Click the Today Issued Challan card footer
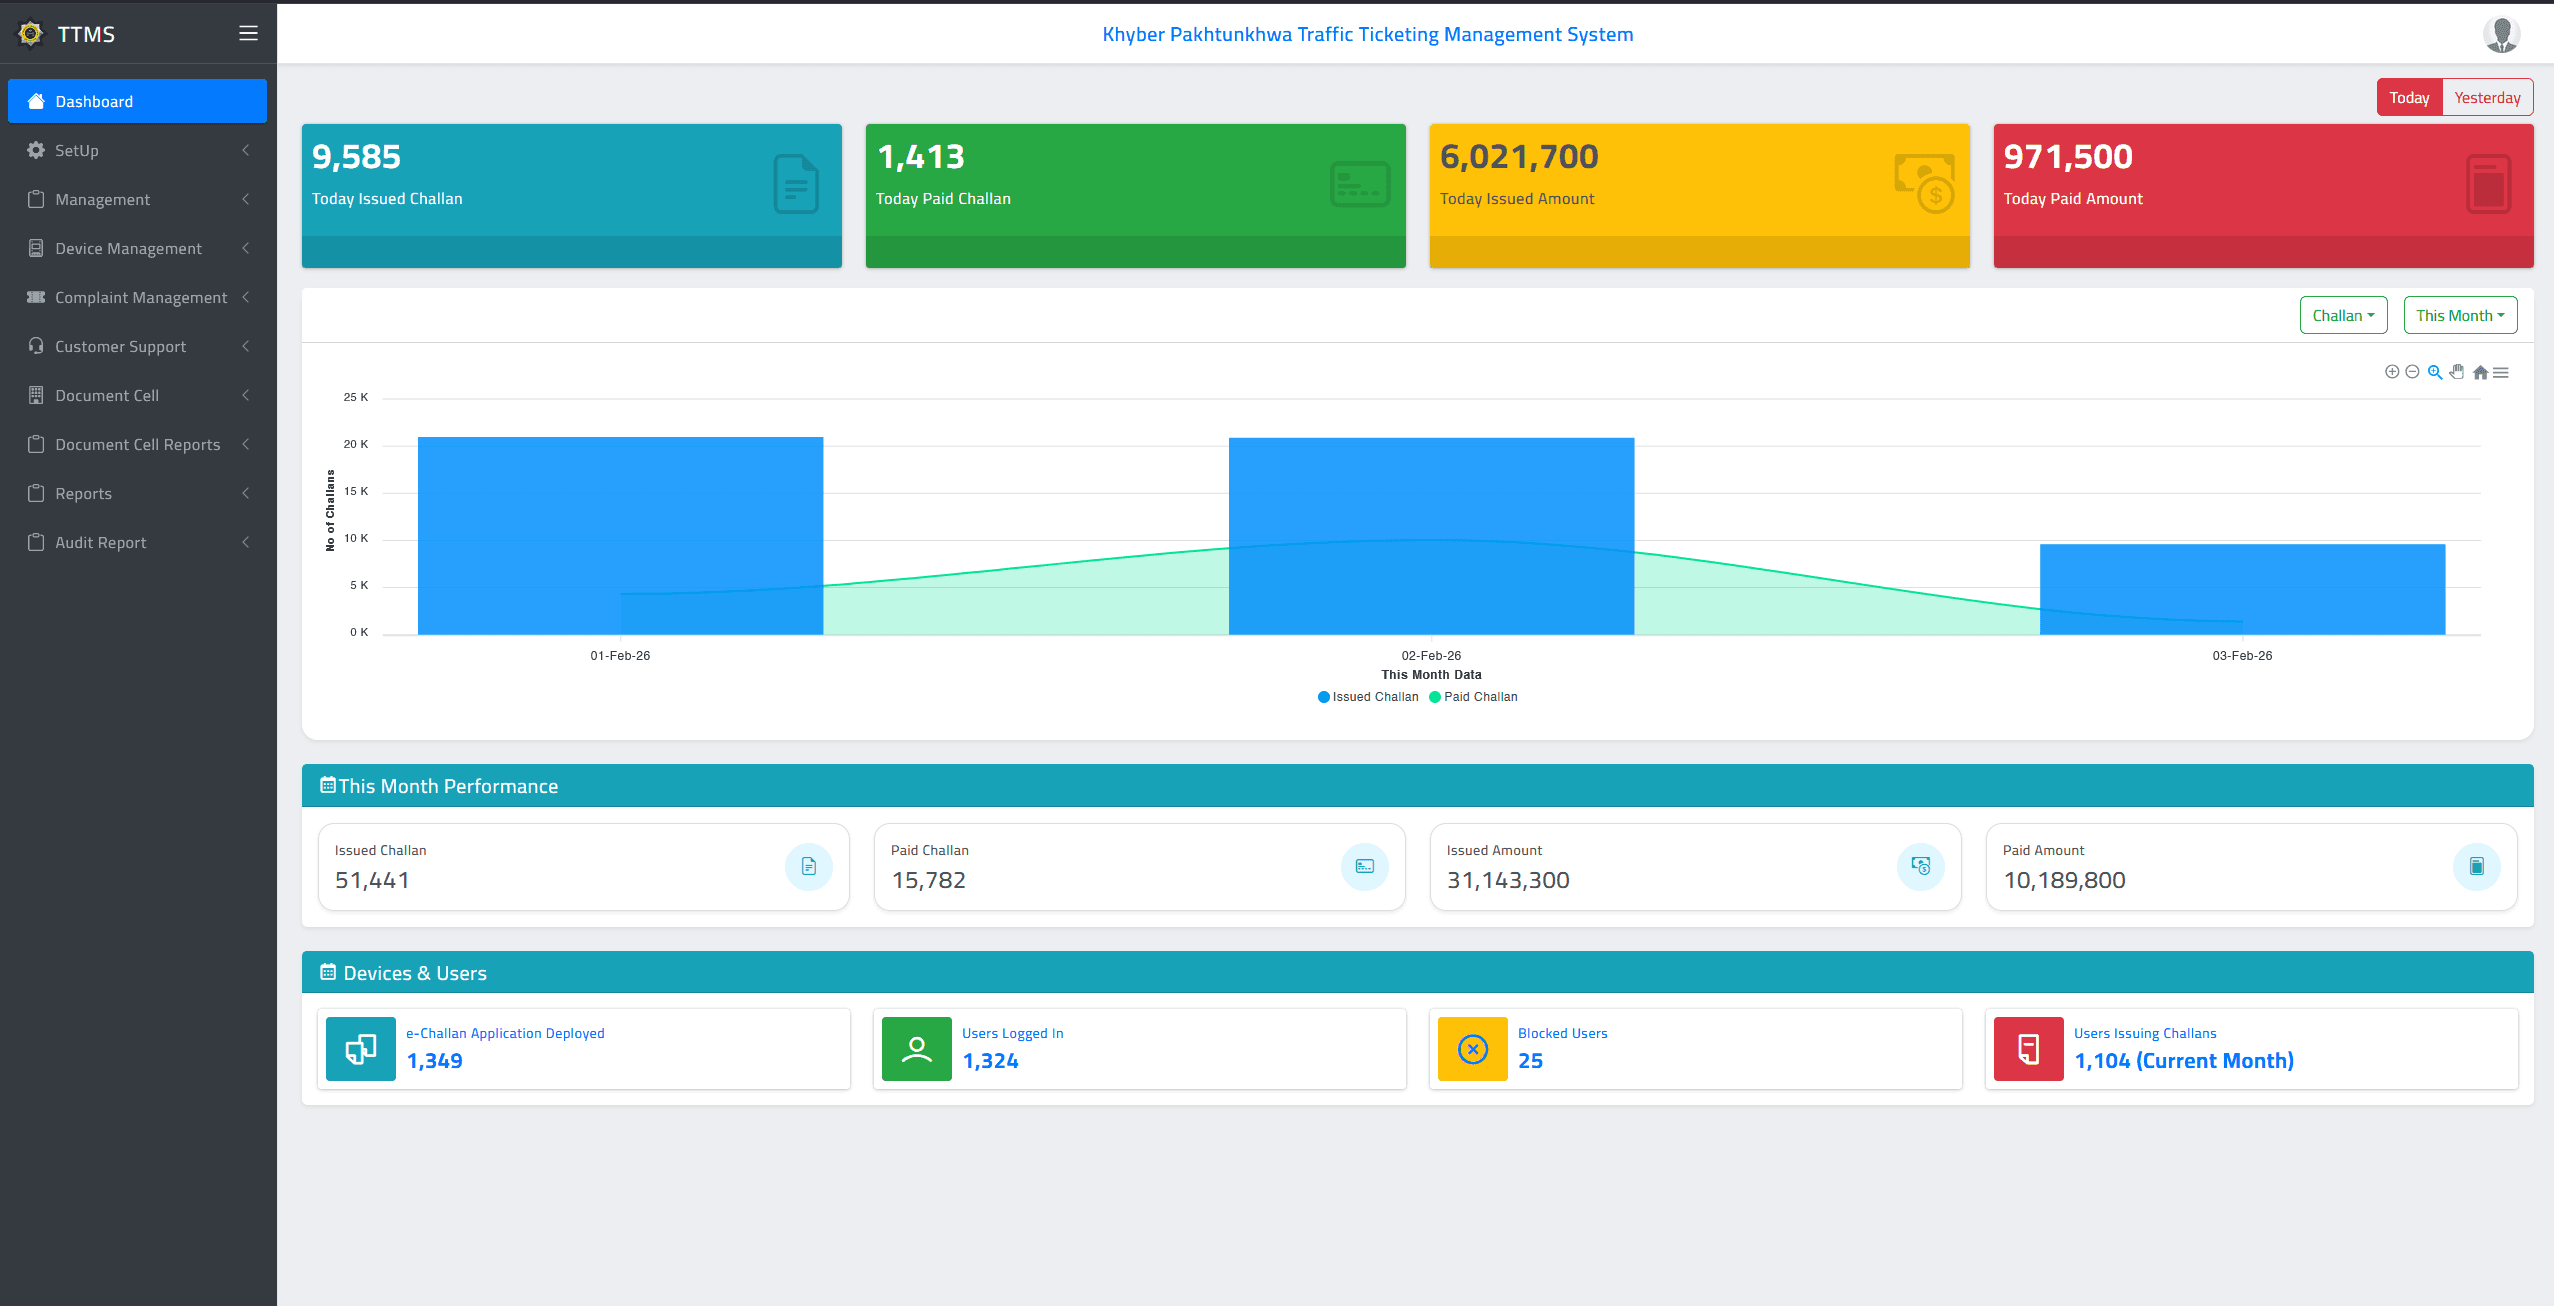Image resolution: width=2554 pixels, height=1306 pixels. [572, 252]
